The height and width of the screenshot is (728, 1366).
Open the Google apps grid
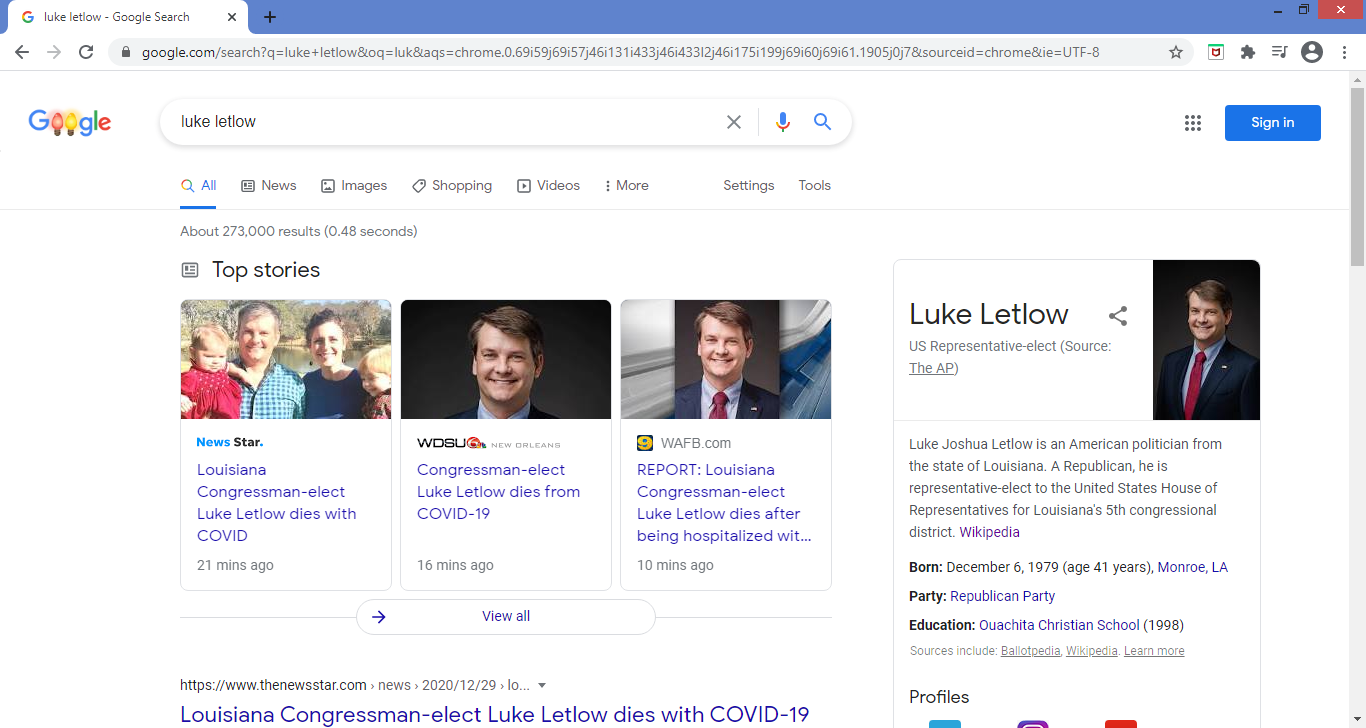tap(1192, 123)
